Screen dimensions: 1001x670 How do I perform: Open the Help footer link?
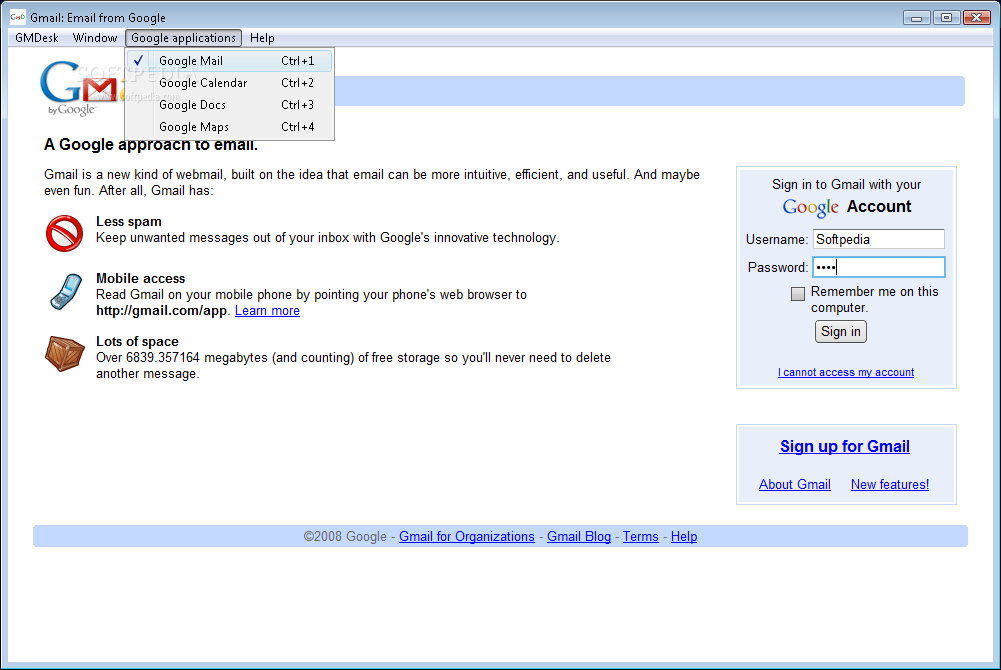[684, 537]
